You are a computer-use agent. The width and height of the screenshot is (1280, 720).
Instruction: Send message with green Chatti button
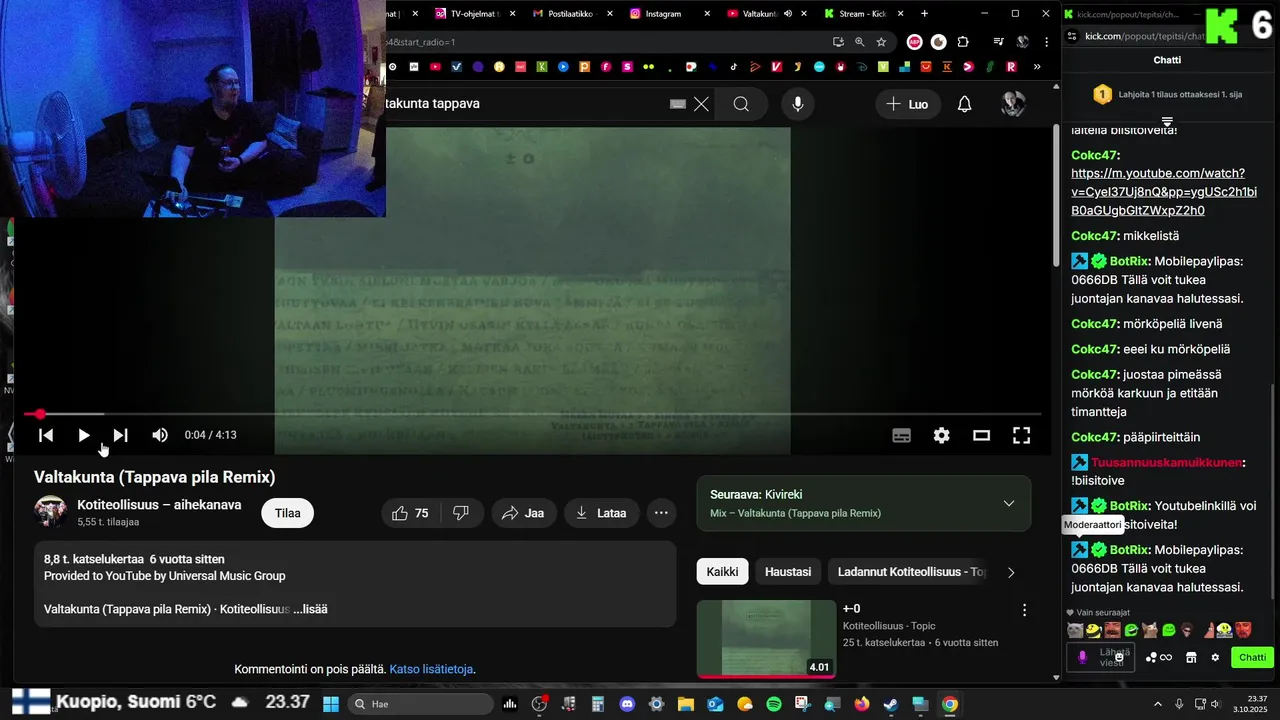click(x=1252, y=657)
